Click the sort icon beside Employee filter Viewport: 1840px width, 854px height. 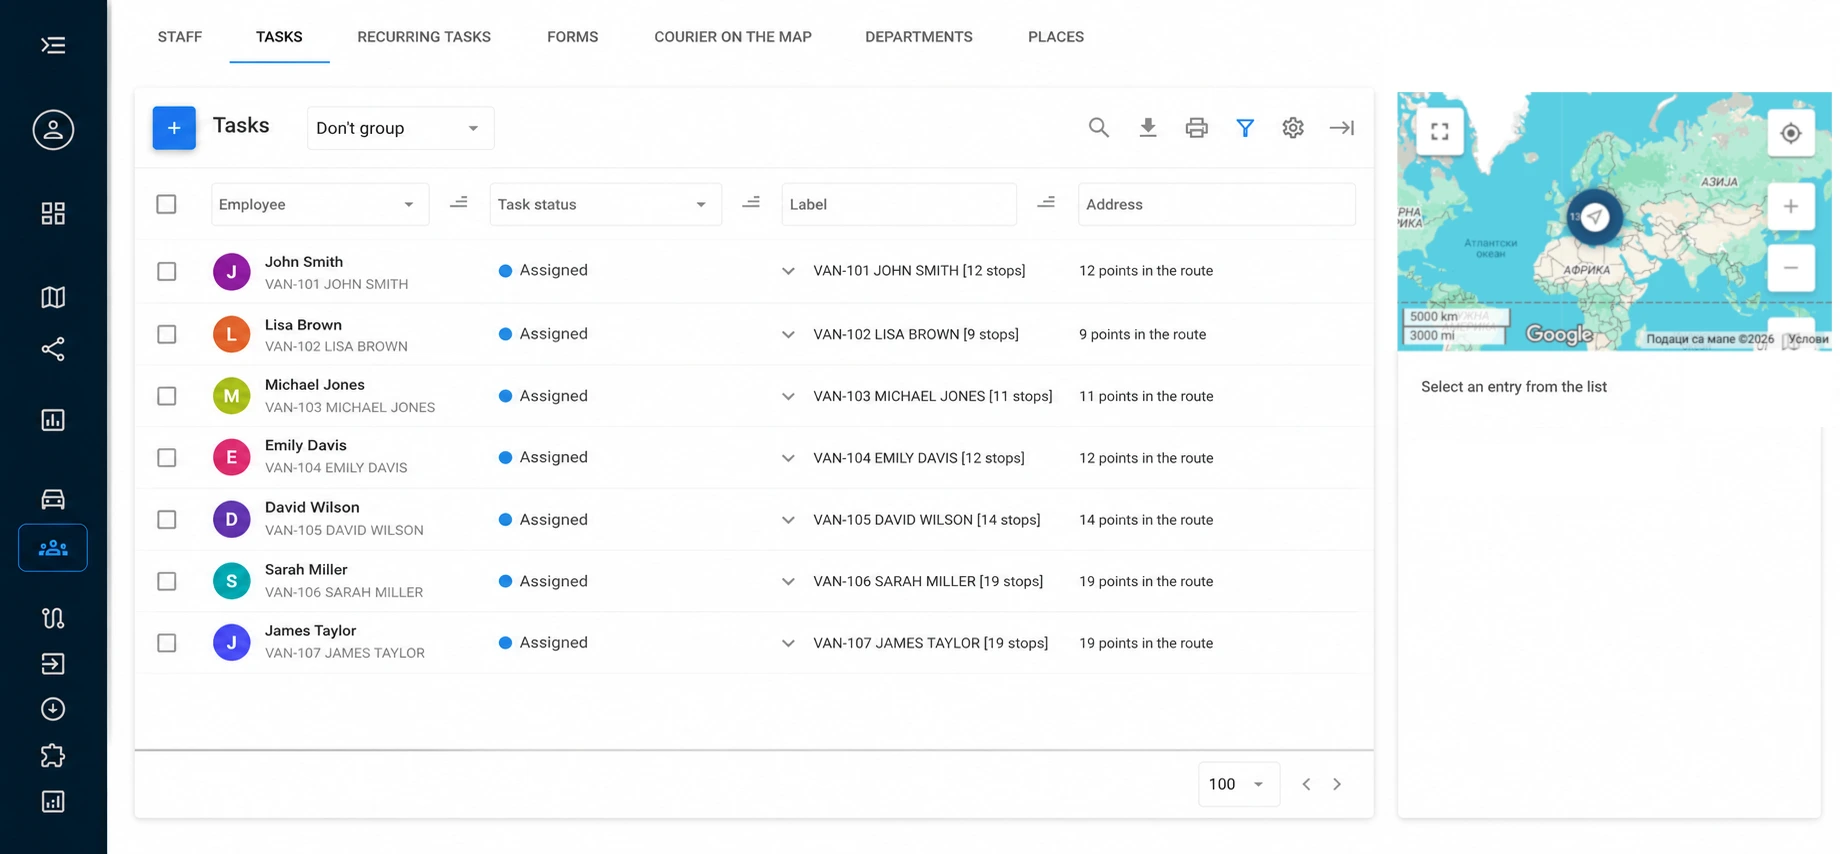pos(458,203)
